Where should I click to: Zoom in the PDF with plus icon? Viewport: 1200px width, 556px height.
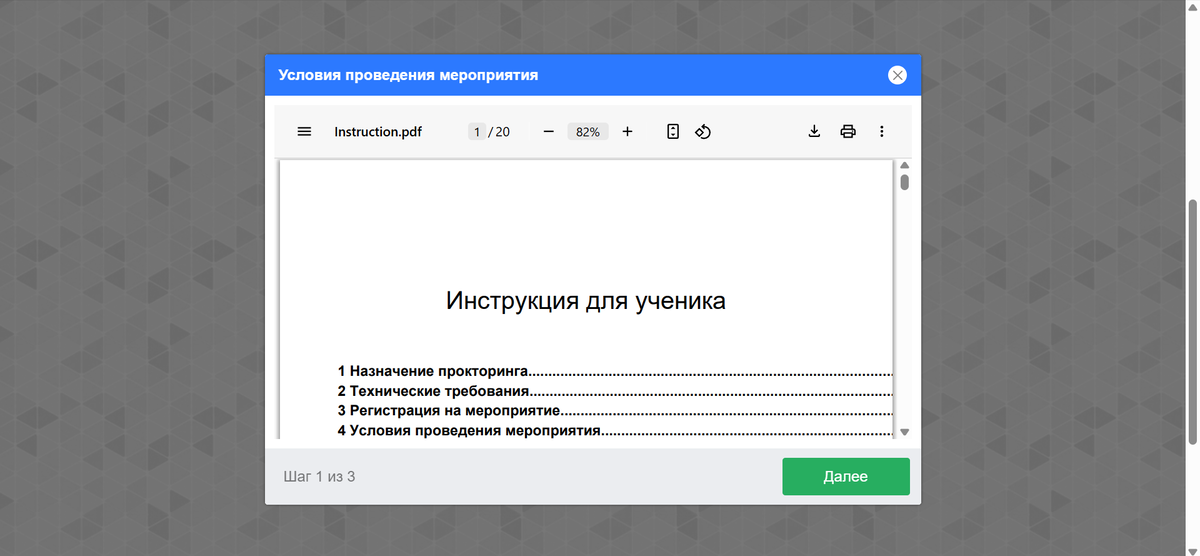tap(627, 131)
